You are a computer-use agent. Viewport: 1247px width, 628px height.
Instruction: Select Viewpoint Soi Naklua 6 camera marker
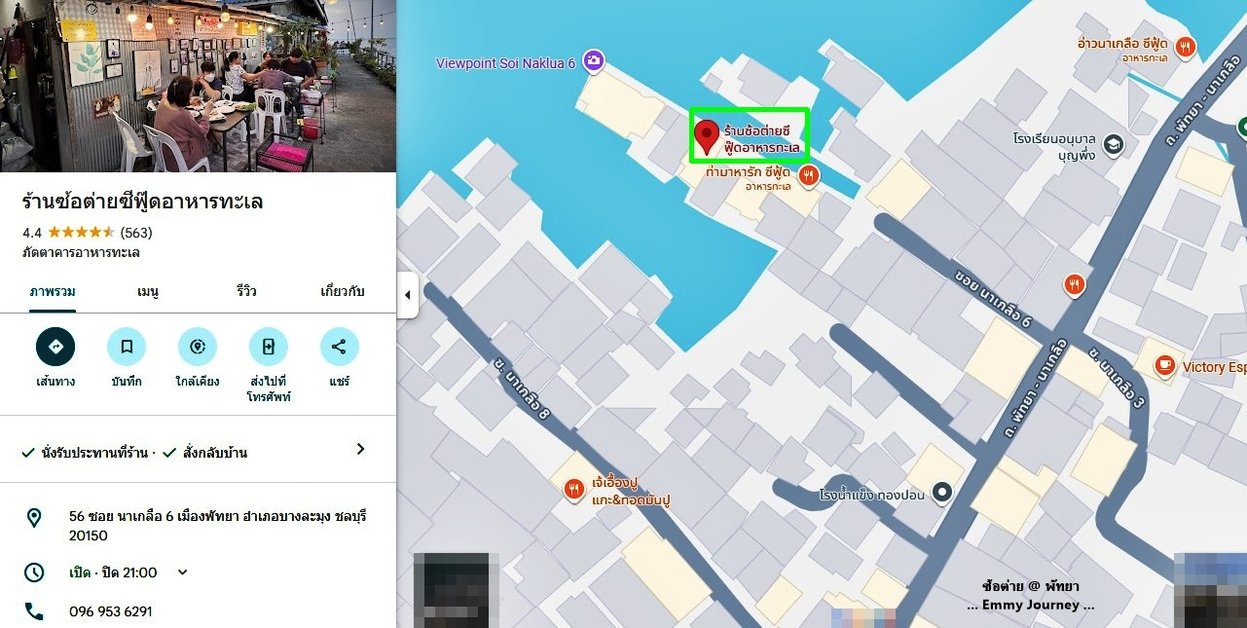pos(594,62)
